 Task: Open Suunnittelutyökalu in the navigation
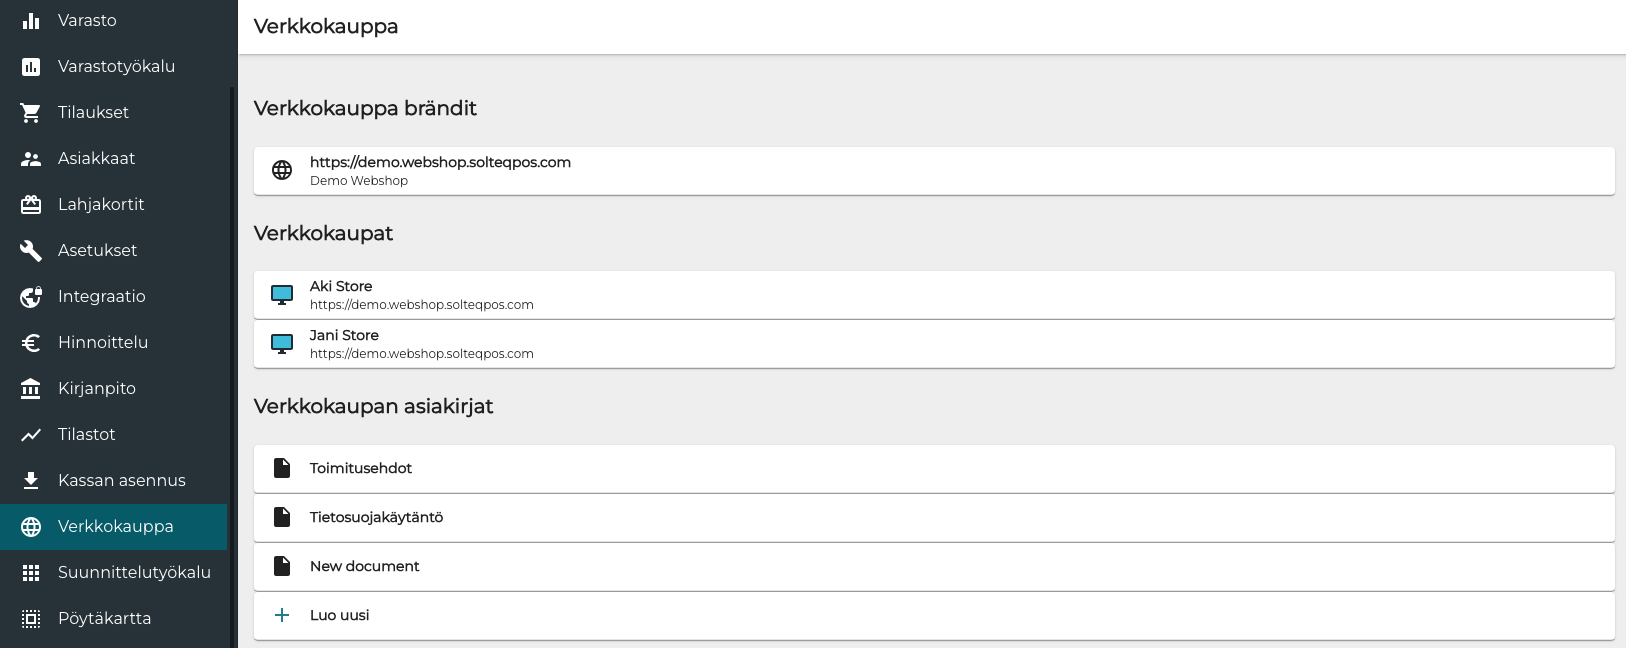tap(134, 573)
